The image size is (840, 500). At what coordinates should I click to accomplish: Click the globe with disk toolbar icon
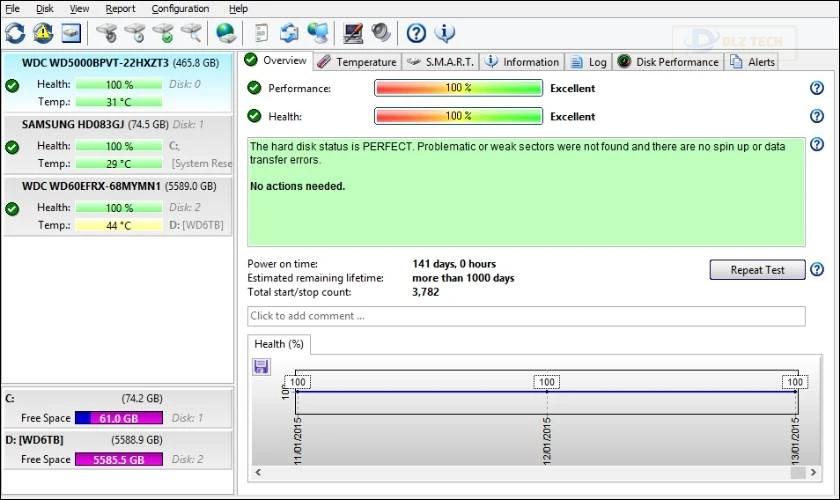click(226, 33)
